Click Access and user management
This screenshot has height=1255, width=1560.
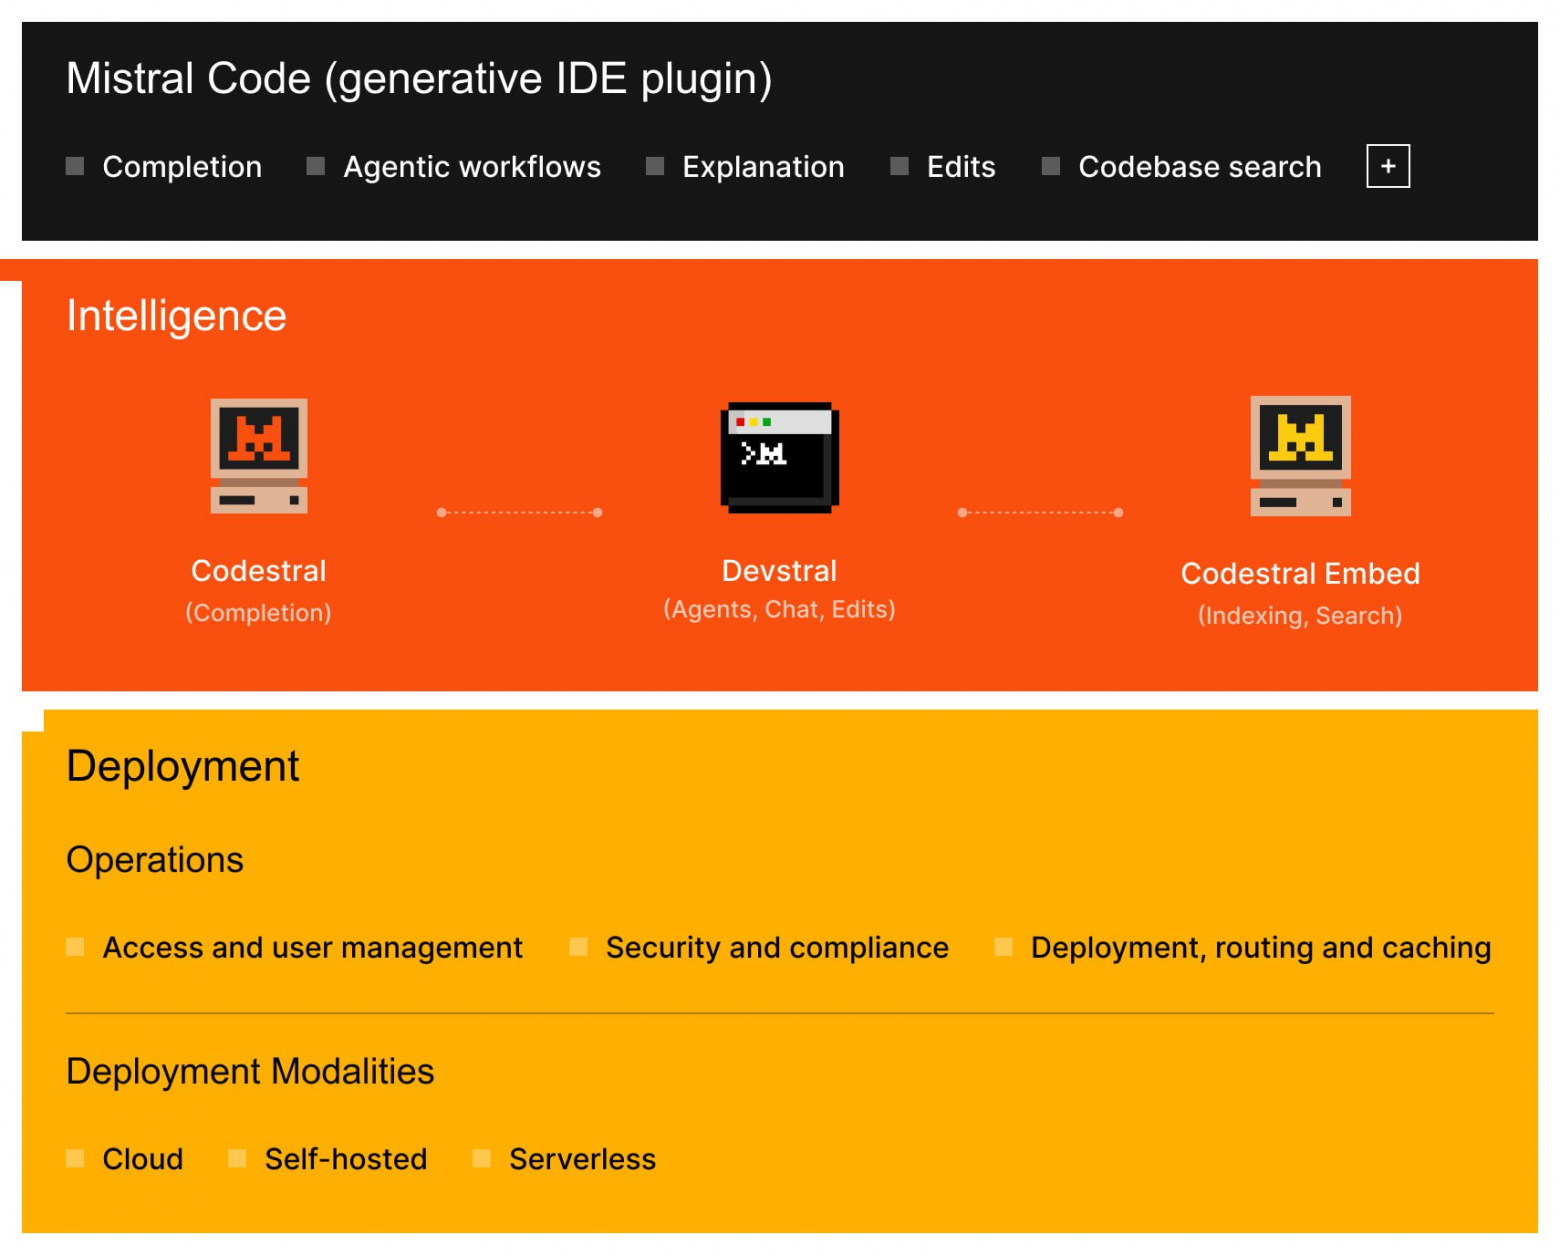(312, 947)
